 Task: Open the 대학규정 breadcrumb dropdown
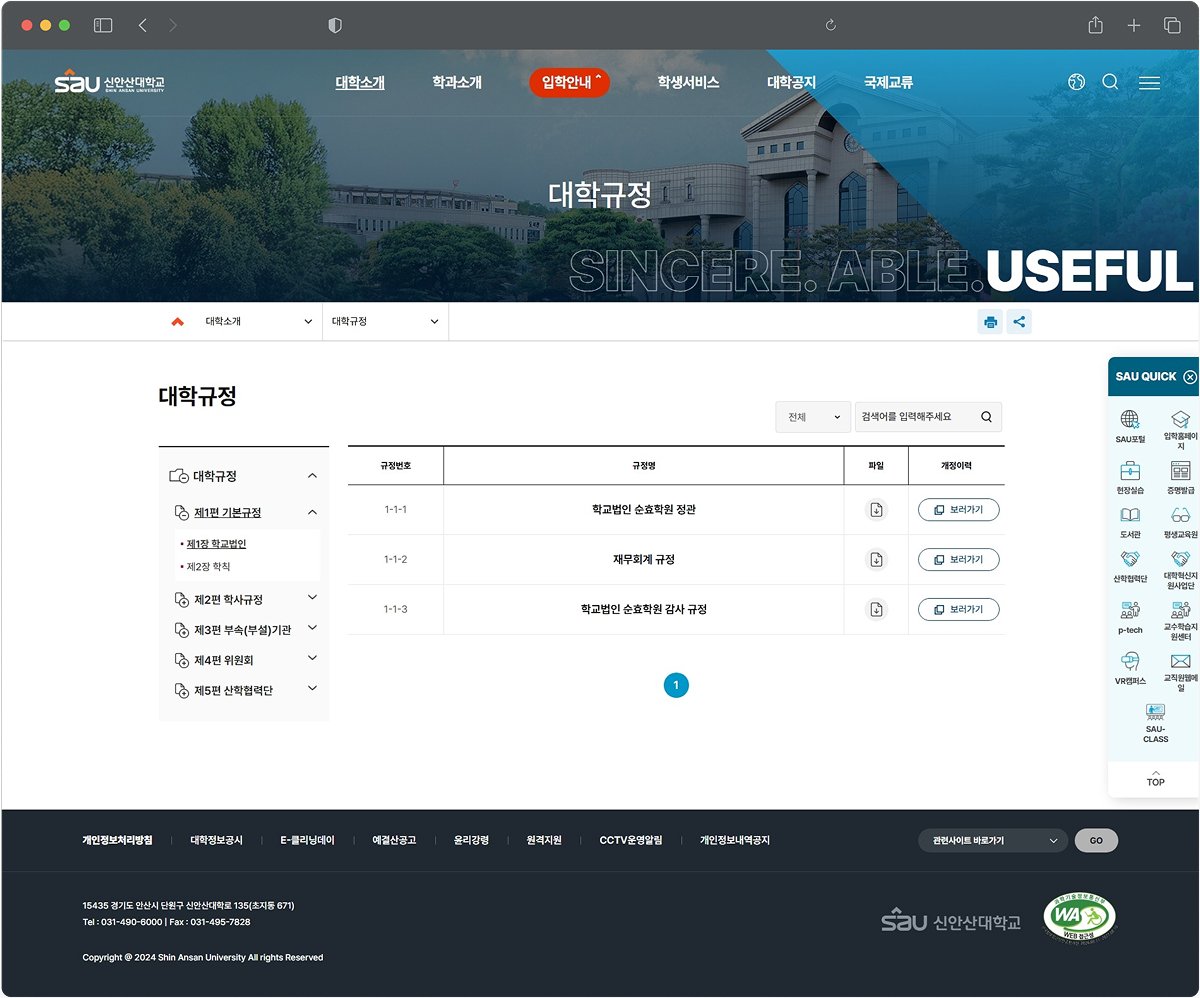coord(385,322)
